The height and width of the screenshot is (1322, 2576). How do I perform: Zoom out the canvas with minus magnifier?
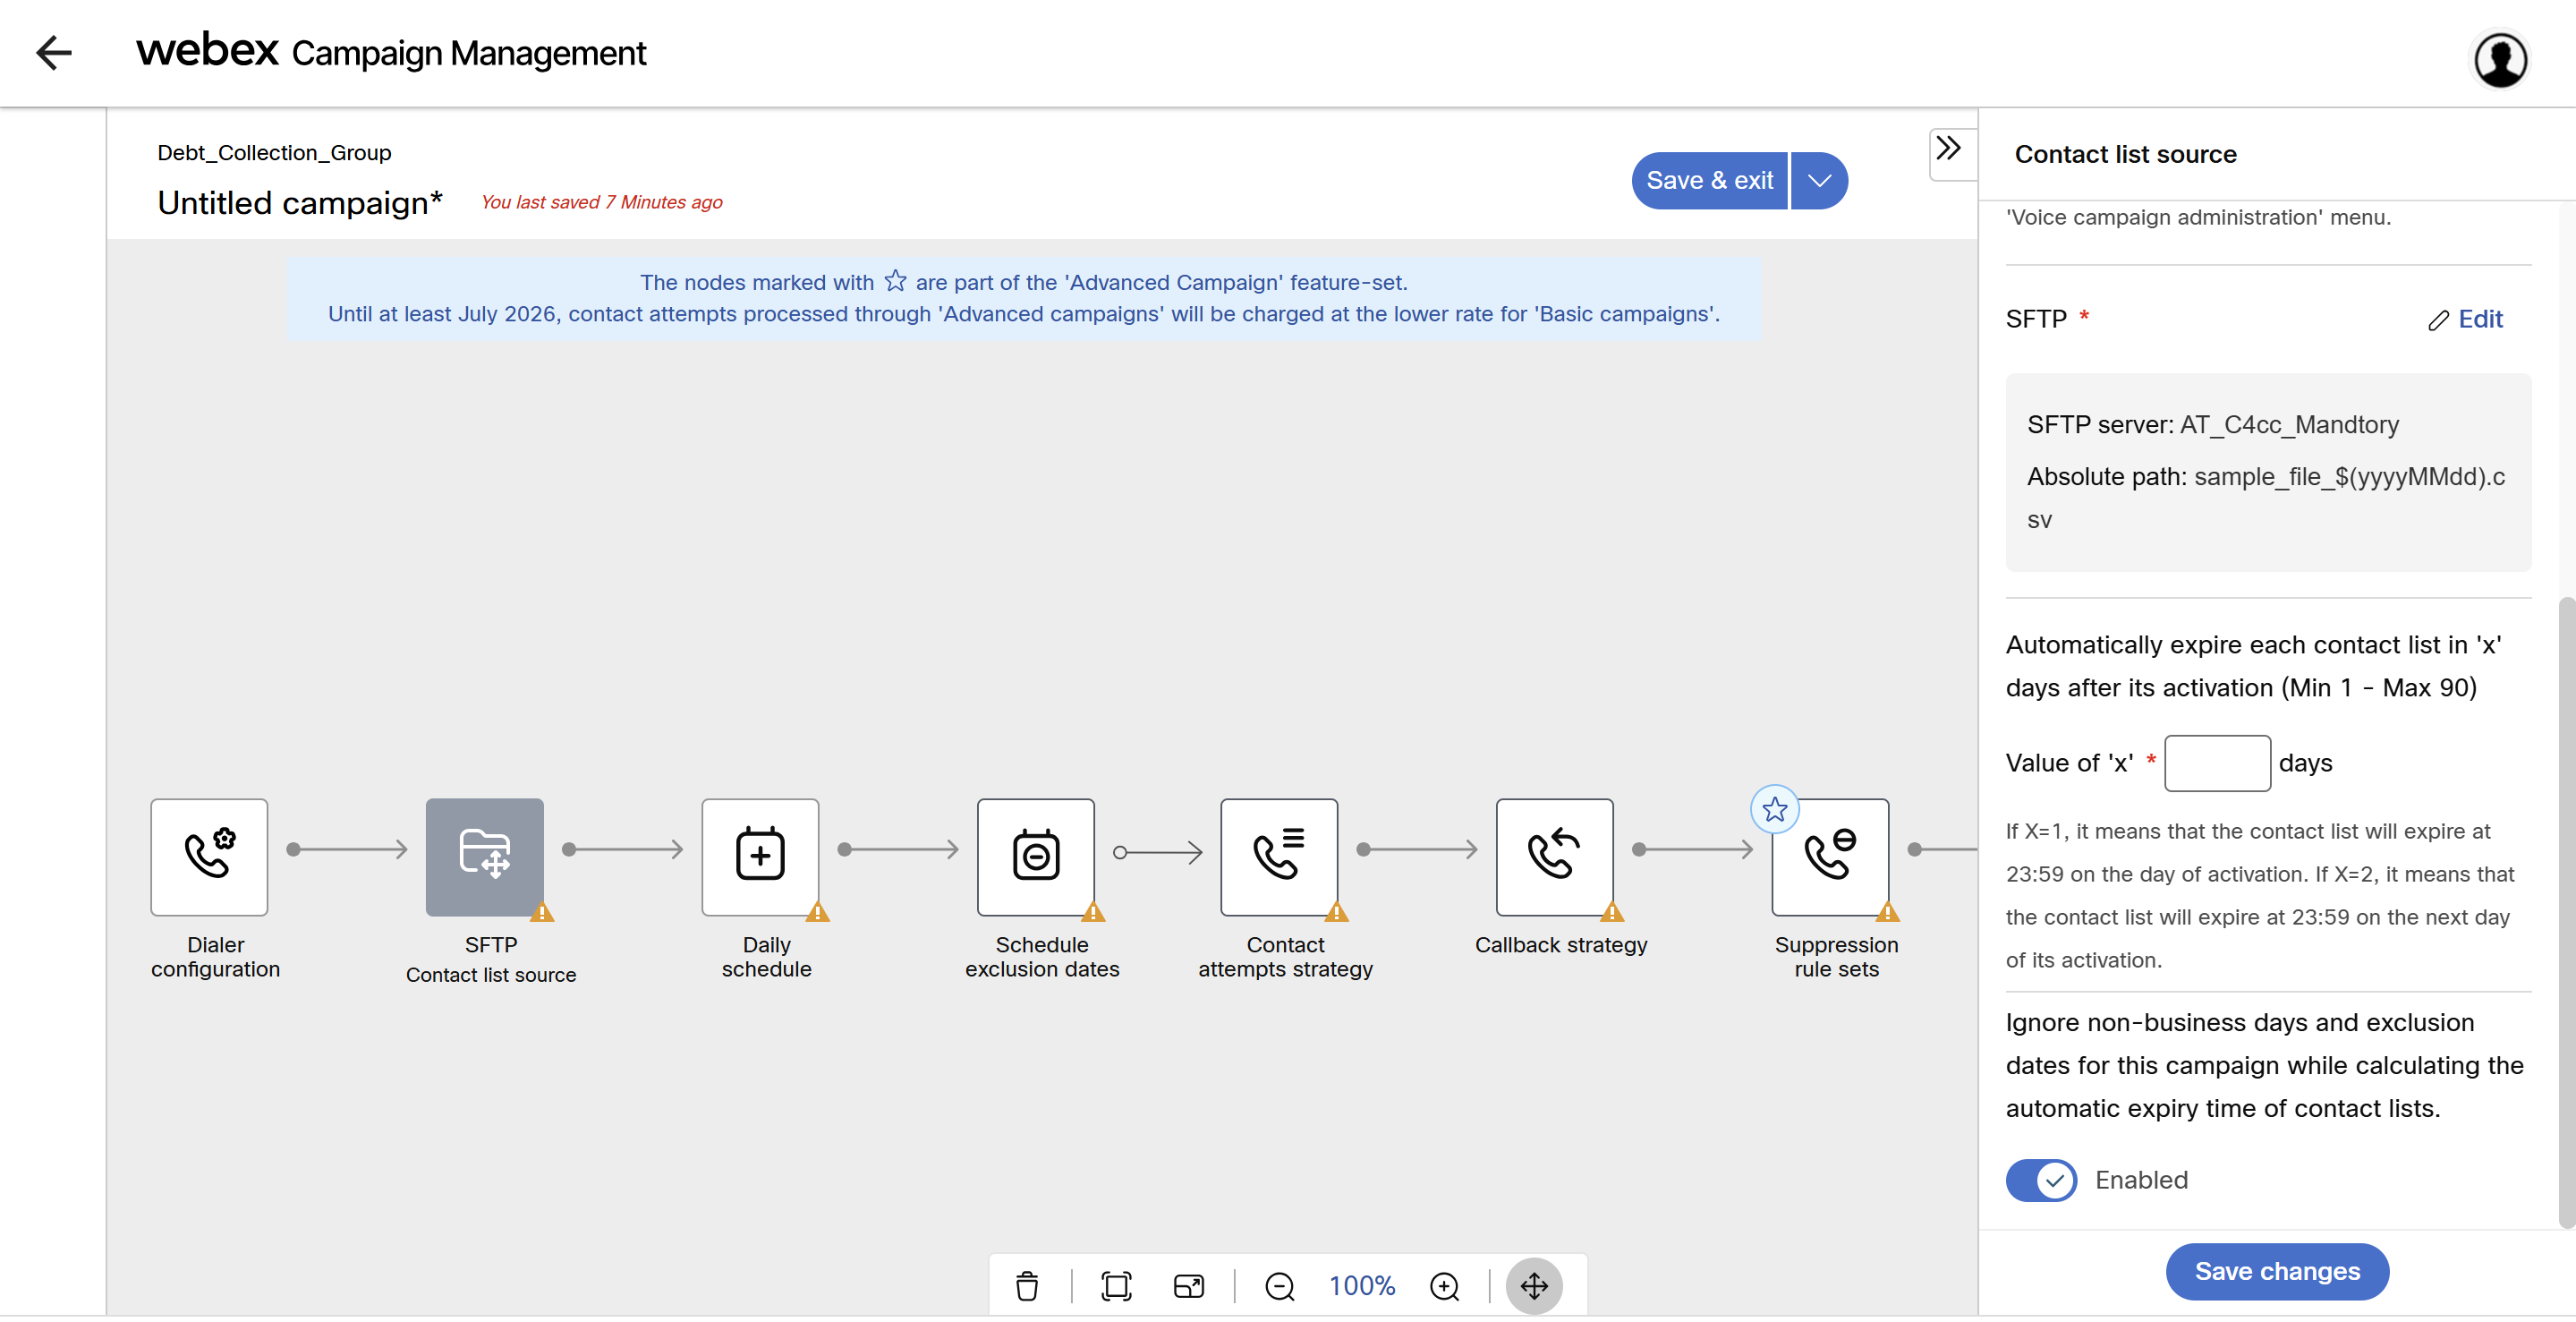click(1279, 1285)
